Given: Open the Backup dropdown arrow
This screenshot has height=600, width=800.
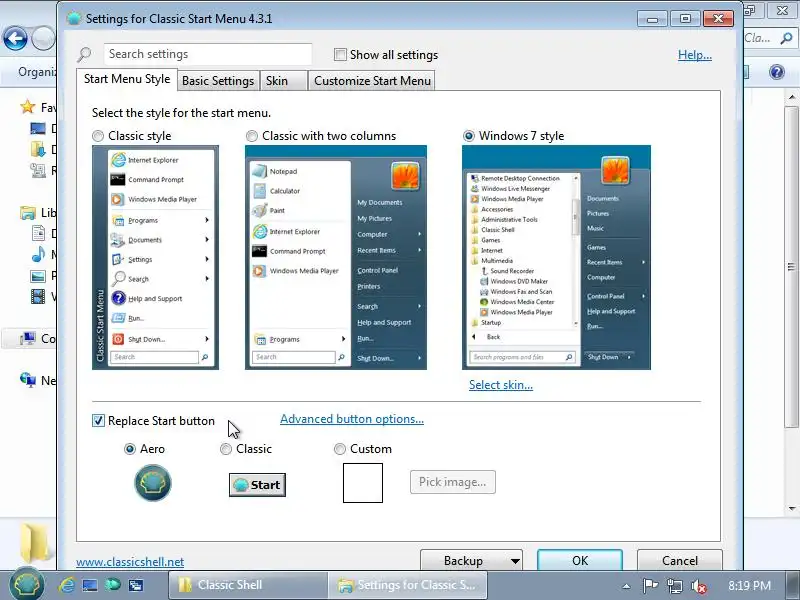Looking at the screenshot, I should pyautogui.click(x=515, y=561).
